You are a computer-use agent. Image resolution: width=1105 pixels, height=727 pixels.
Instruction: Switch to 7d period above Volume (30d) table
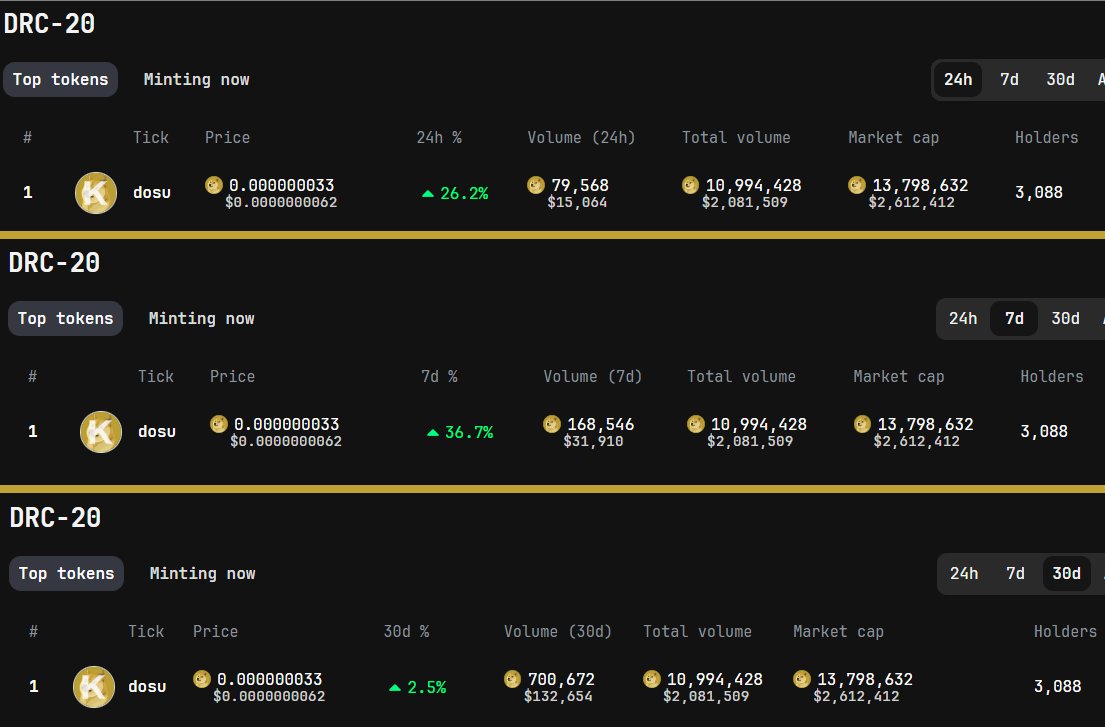click(1016, 573)
